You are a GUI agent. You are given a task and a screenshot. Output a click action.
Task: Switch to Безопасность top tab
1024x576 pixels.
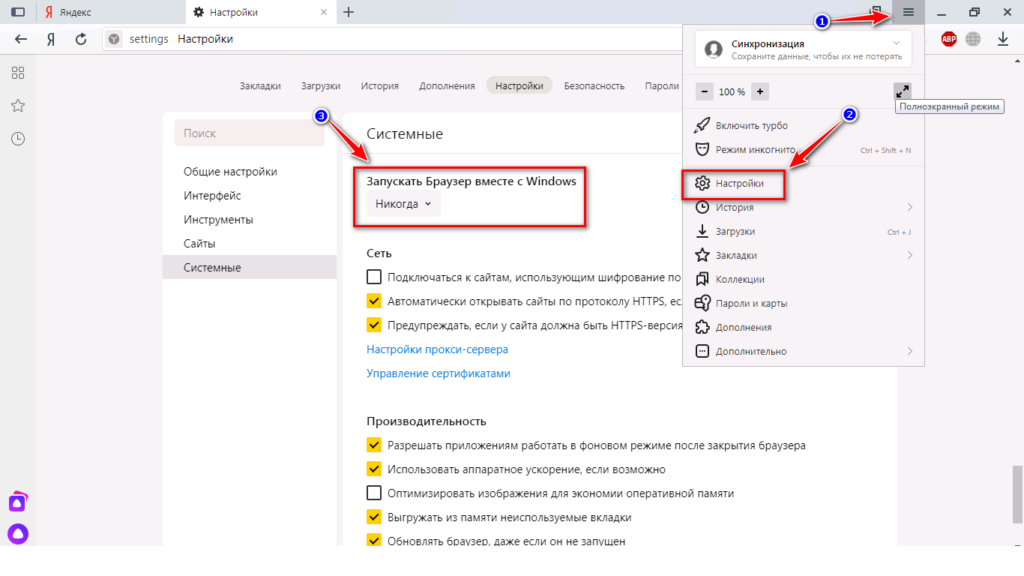[594, 86]
